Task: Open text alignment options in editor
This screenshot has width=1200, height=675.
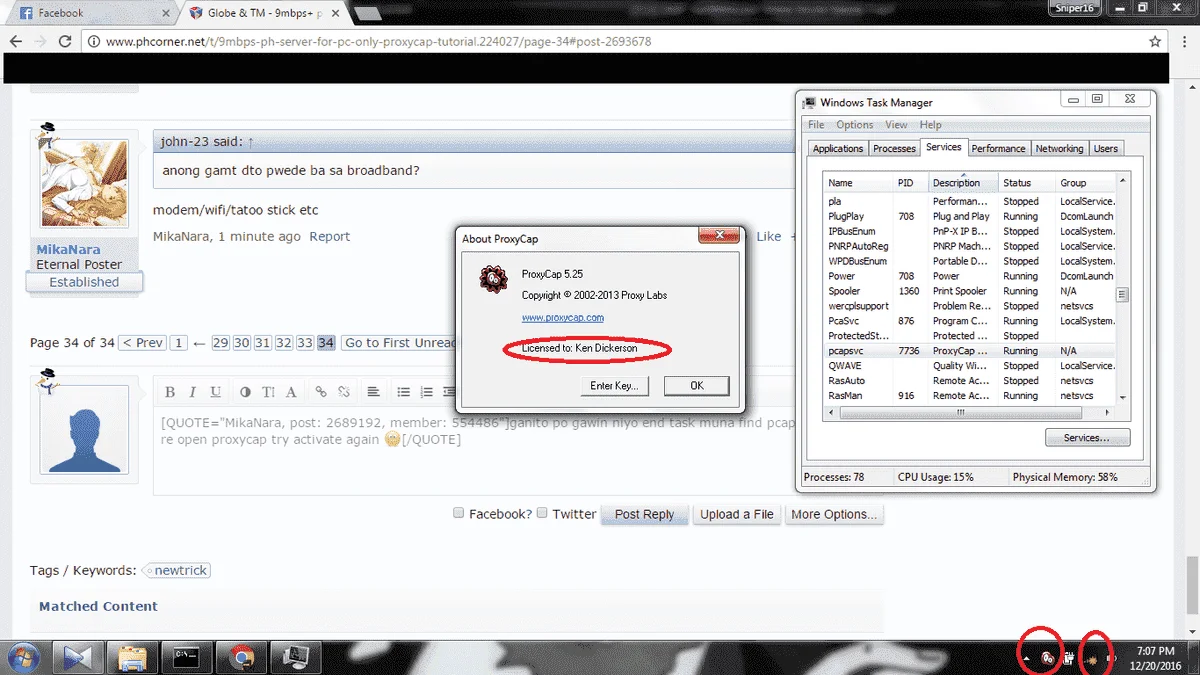Action: tap(373, 392)
